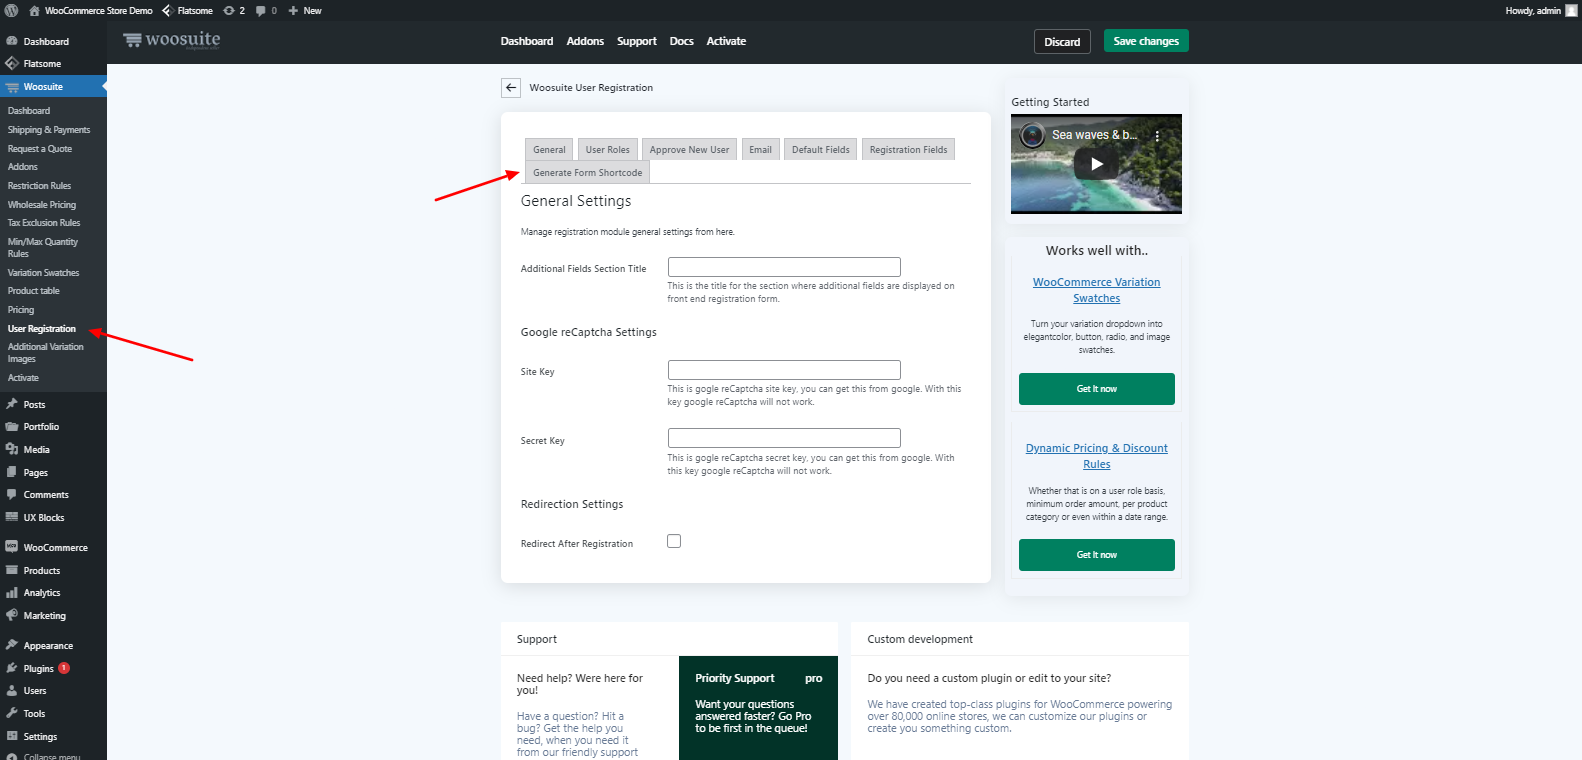Open video options three-dot menu
Screen dimensions: 1582x760
[1157, 135]
